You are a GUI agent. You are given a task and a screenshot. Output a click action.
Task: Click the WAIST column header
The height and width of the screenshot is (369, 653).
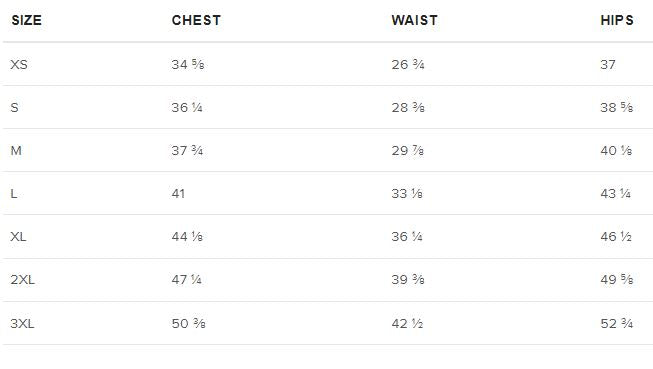pyautogui.click(x=414, y=20)
